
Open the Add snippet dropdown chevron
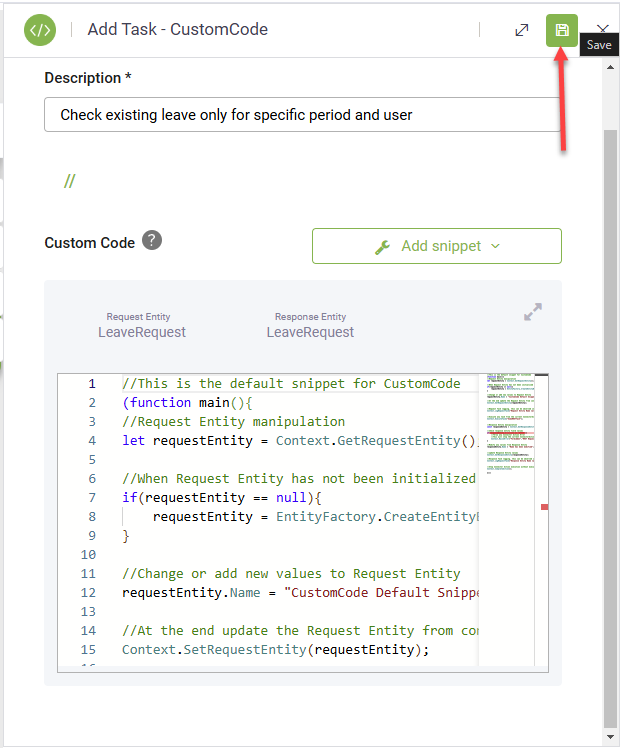[x=496, y=246]
